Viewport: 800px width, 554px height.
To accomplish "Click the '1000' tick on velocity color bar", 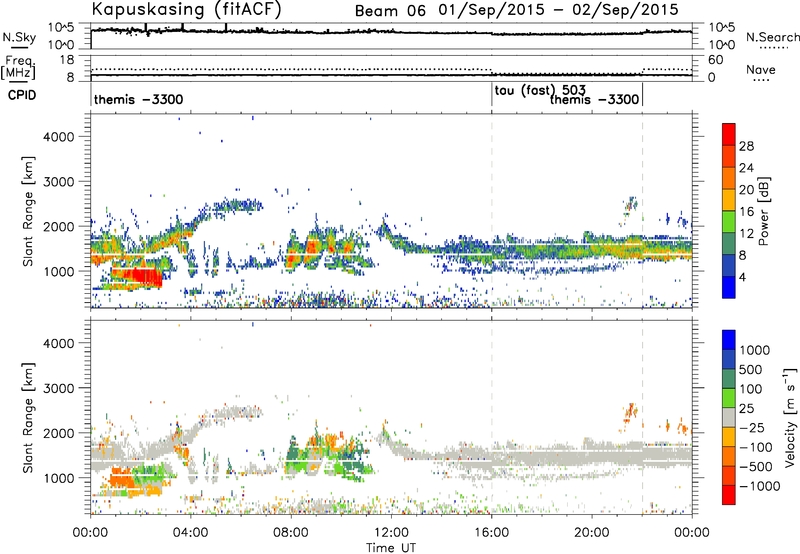I will coord(754,350).
